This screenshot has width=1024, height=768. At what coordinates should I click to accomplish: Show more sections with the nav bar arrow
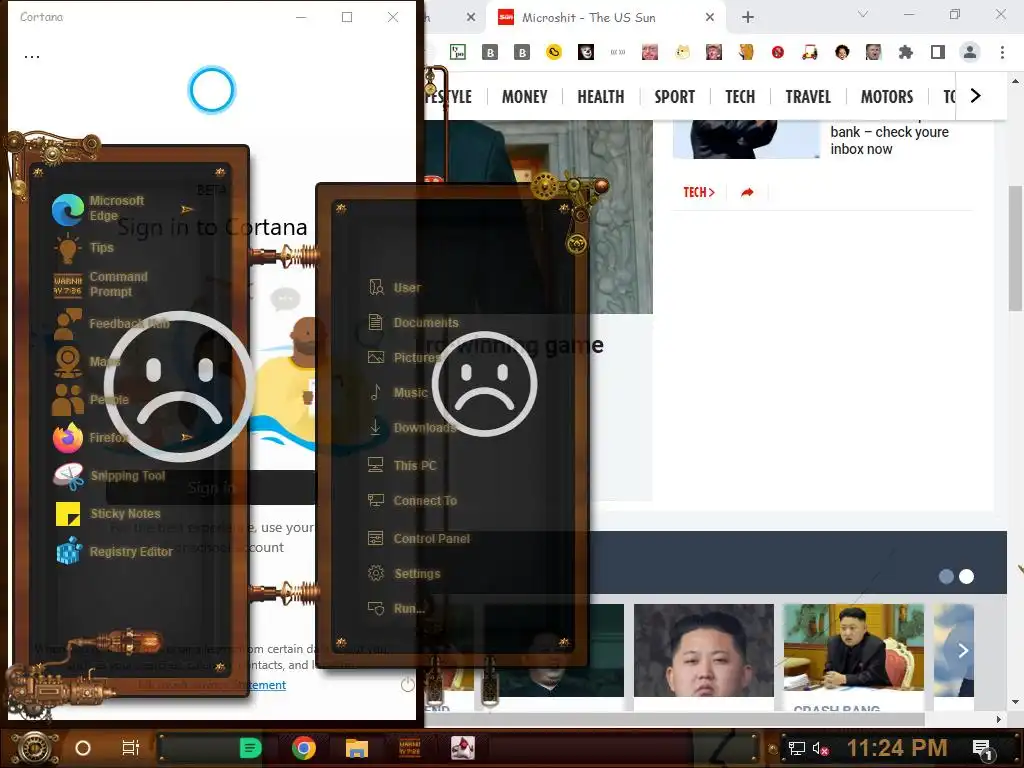click(x=976, y=96)
